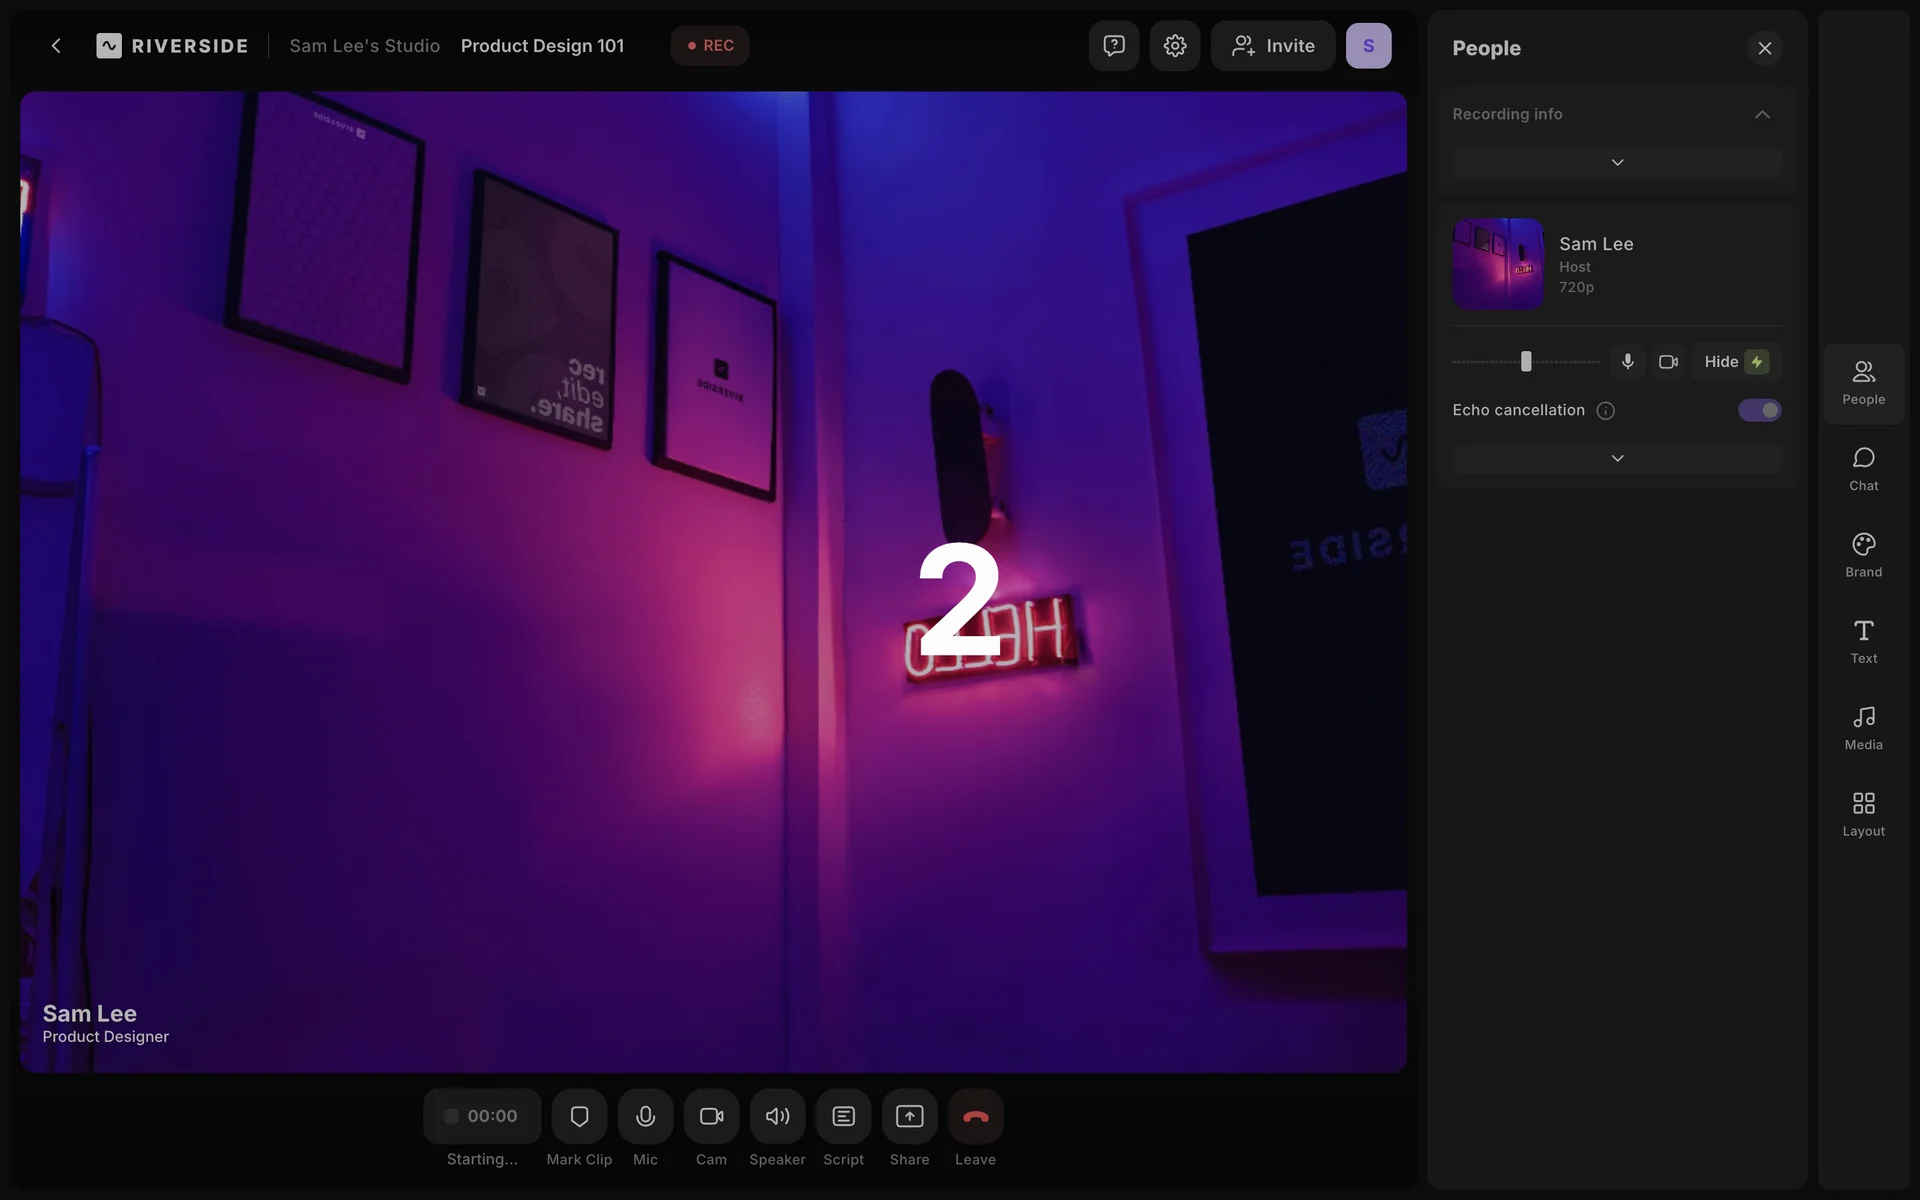This screenshot has height=1200, width=1920.
Task: Open the Media panel icon
Action: click(1863, 727)
